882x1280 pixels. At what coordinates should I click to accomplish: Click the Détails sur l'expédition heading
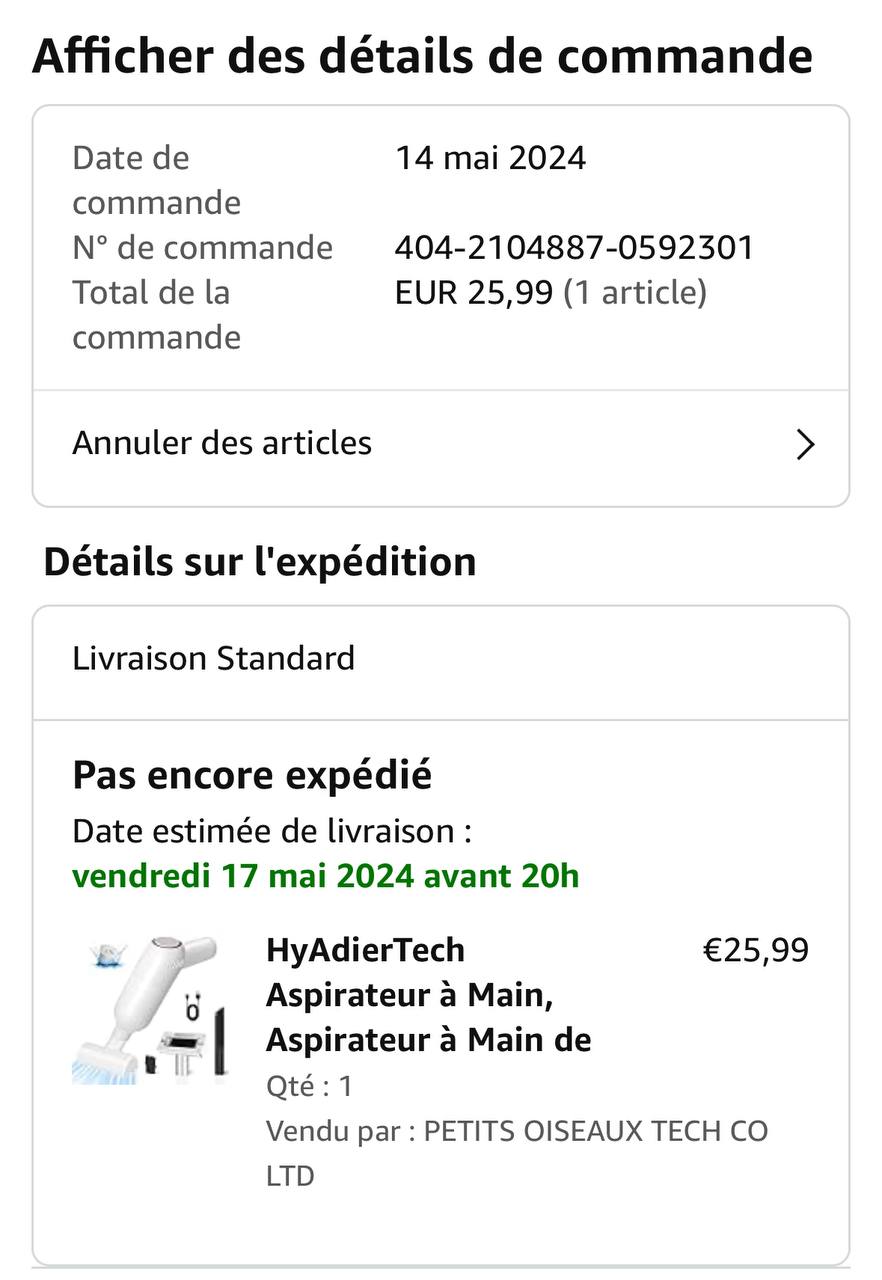259,562
